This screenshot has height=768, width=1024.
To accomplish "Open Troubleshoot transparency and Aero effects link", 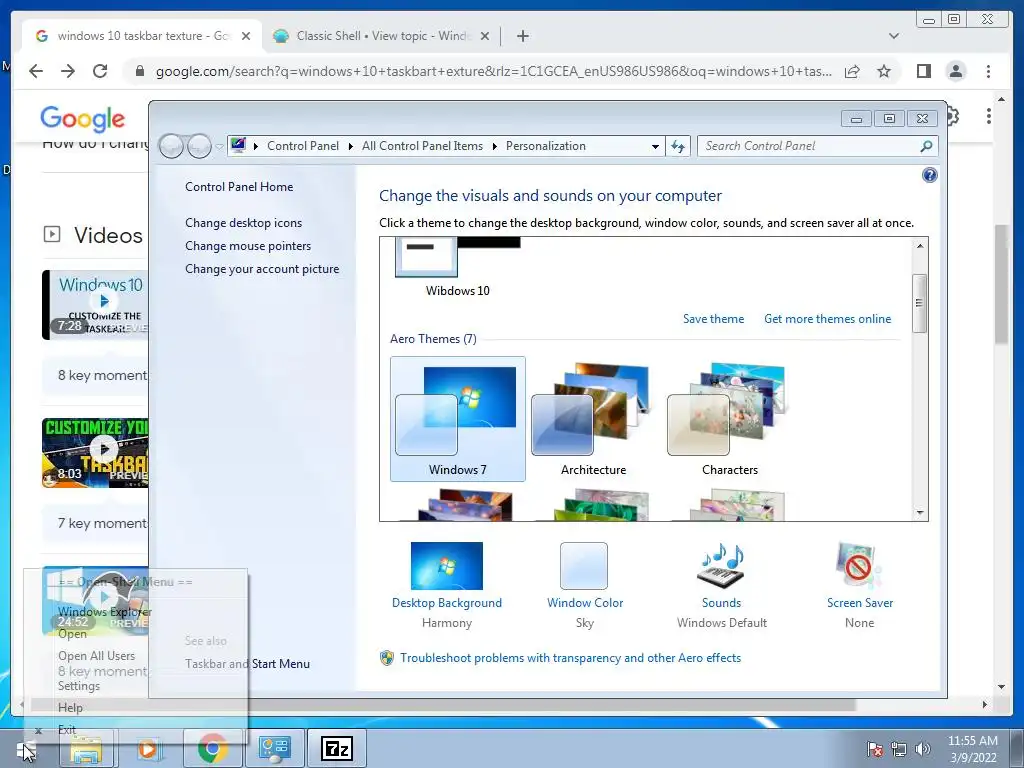I will pos(570,658).
